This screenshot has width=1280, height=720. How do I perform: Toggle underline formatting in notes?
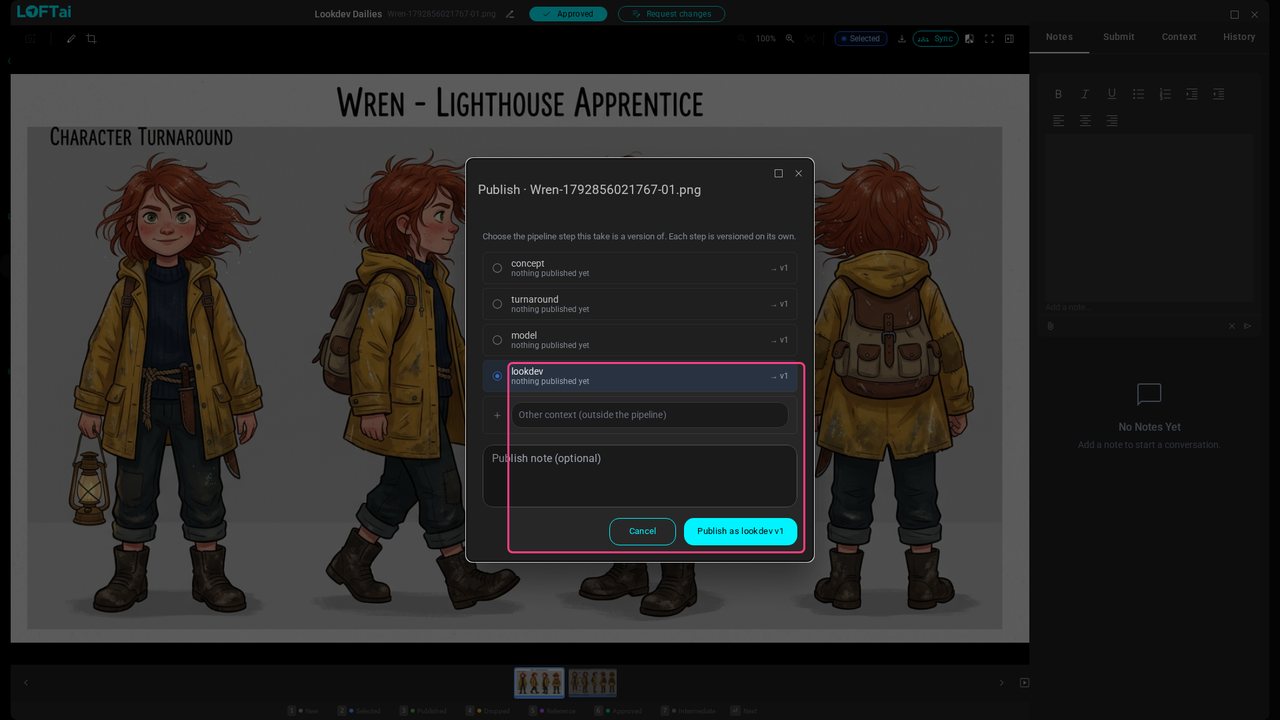[1111, 94]
